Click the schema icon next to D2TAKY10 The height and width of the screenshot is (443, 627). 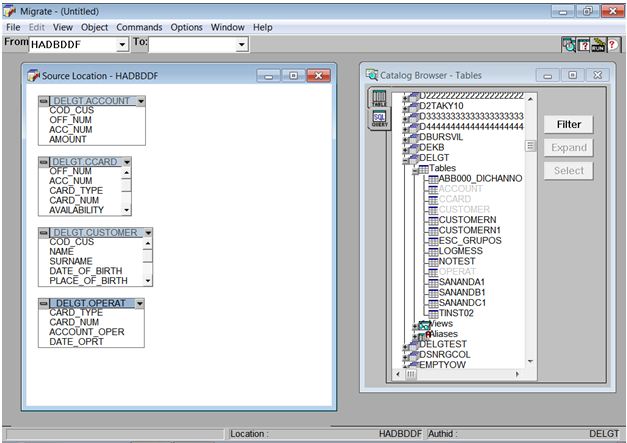tap(413, 106)
